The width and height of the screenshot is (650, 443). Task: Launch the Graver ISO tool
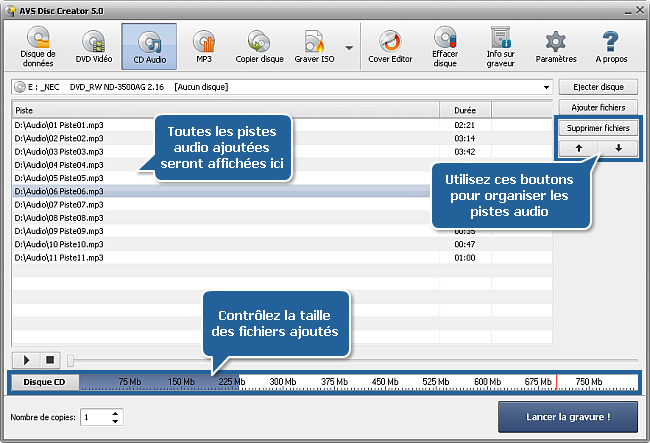[x=313, y=50]
